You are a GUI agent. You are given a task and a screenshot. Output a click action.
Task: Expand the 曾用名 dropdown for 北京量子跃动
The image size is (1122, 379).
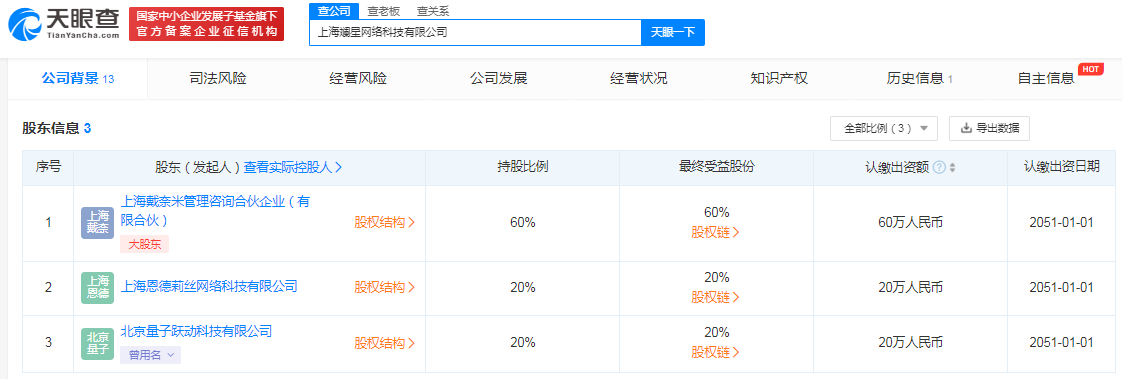150,354
